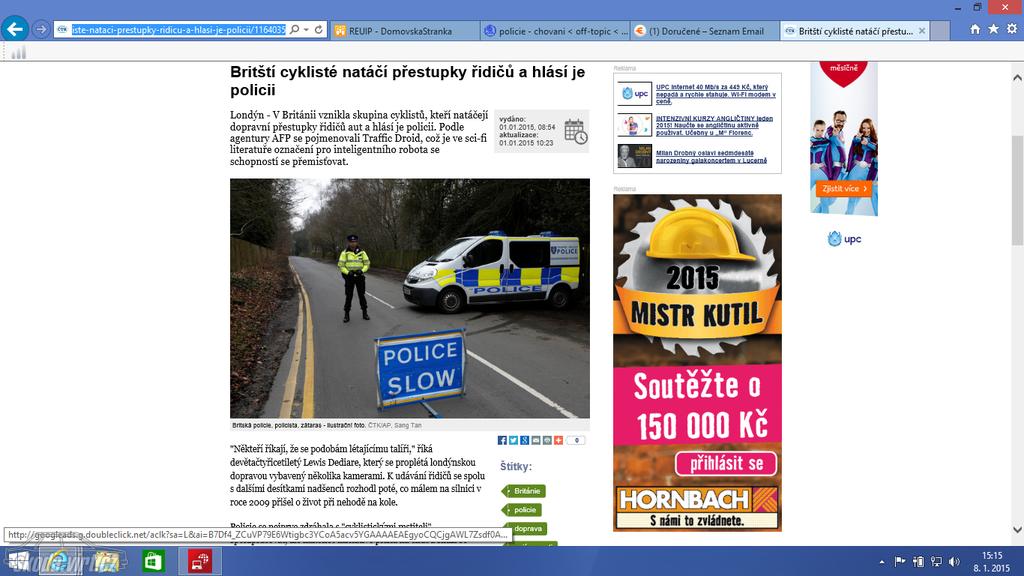Viewport: 1024px width, 576px height.
Task: Click the selected URL in address bar
Action: pos(178,29)
